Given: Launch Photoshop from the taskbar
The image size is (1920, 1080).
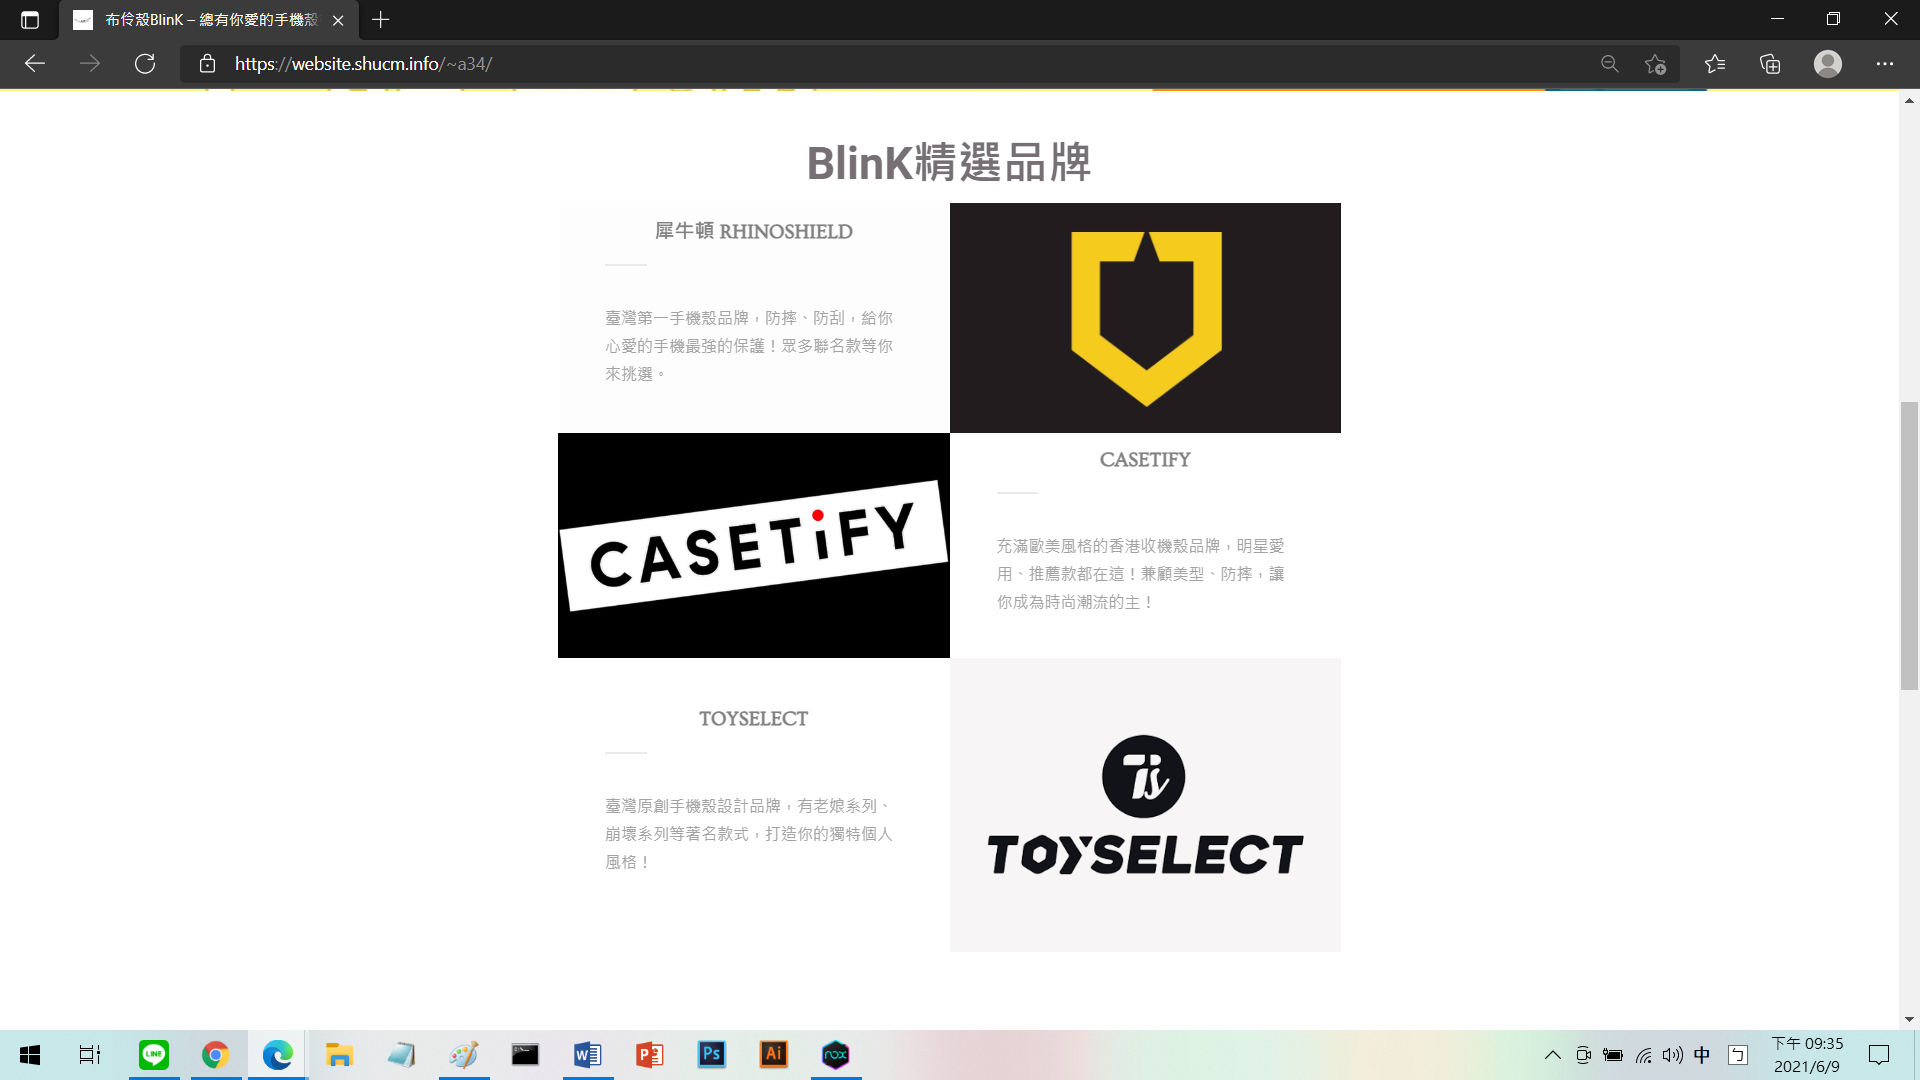Looking at the screenshot, I should 711,1055.
